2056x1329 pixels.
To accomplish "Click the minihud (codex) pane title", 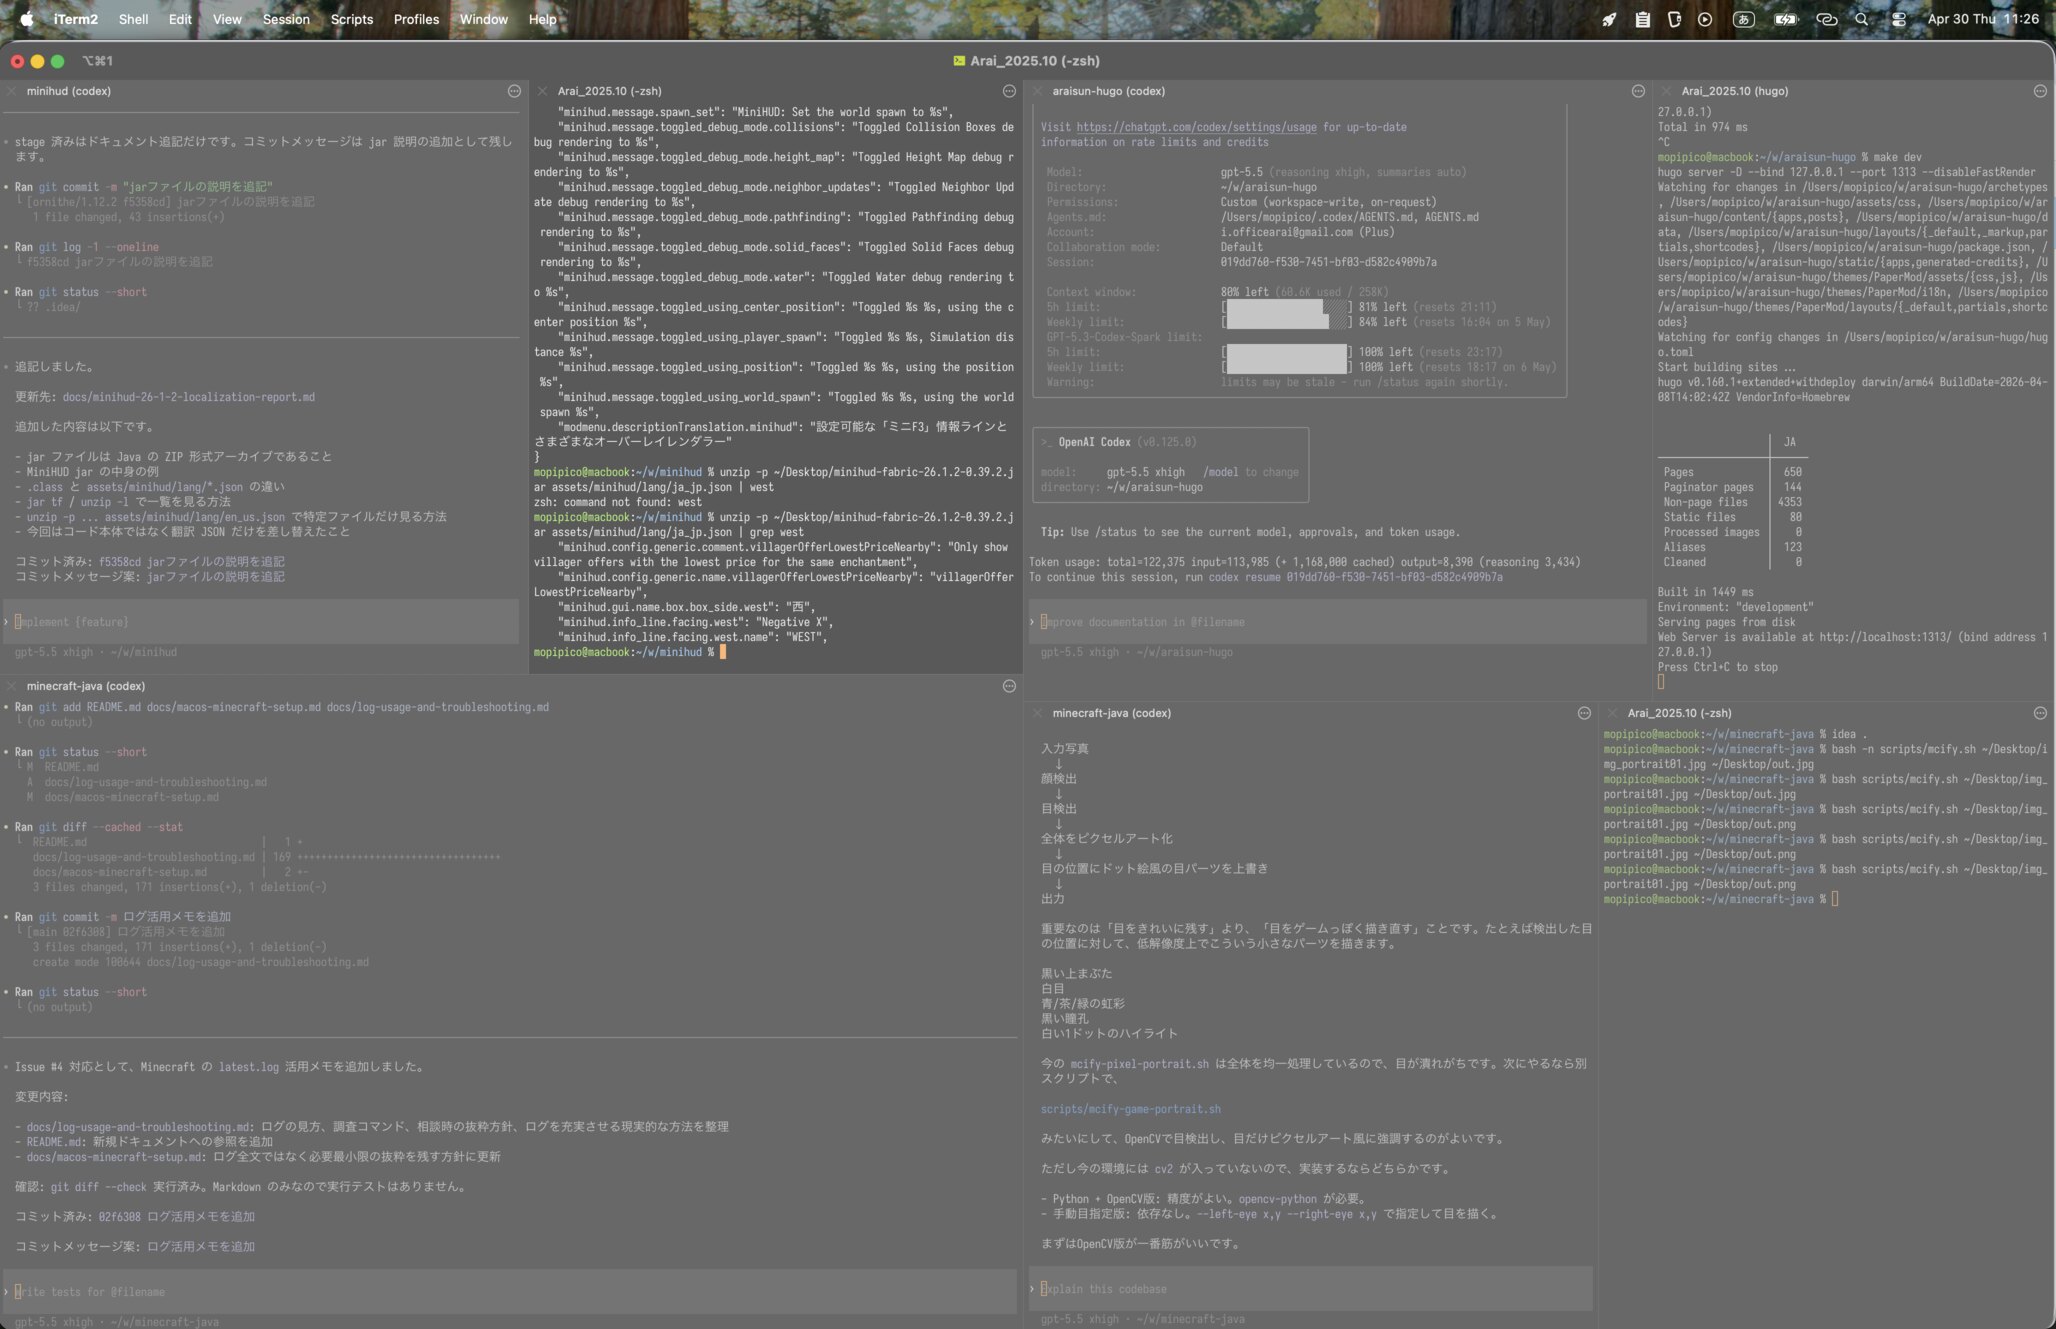I will pyautogui.click(x=69, y=91).
